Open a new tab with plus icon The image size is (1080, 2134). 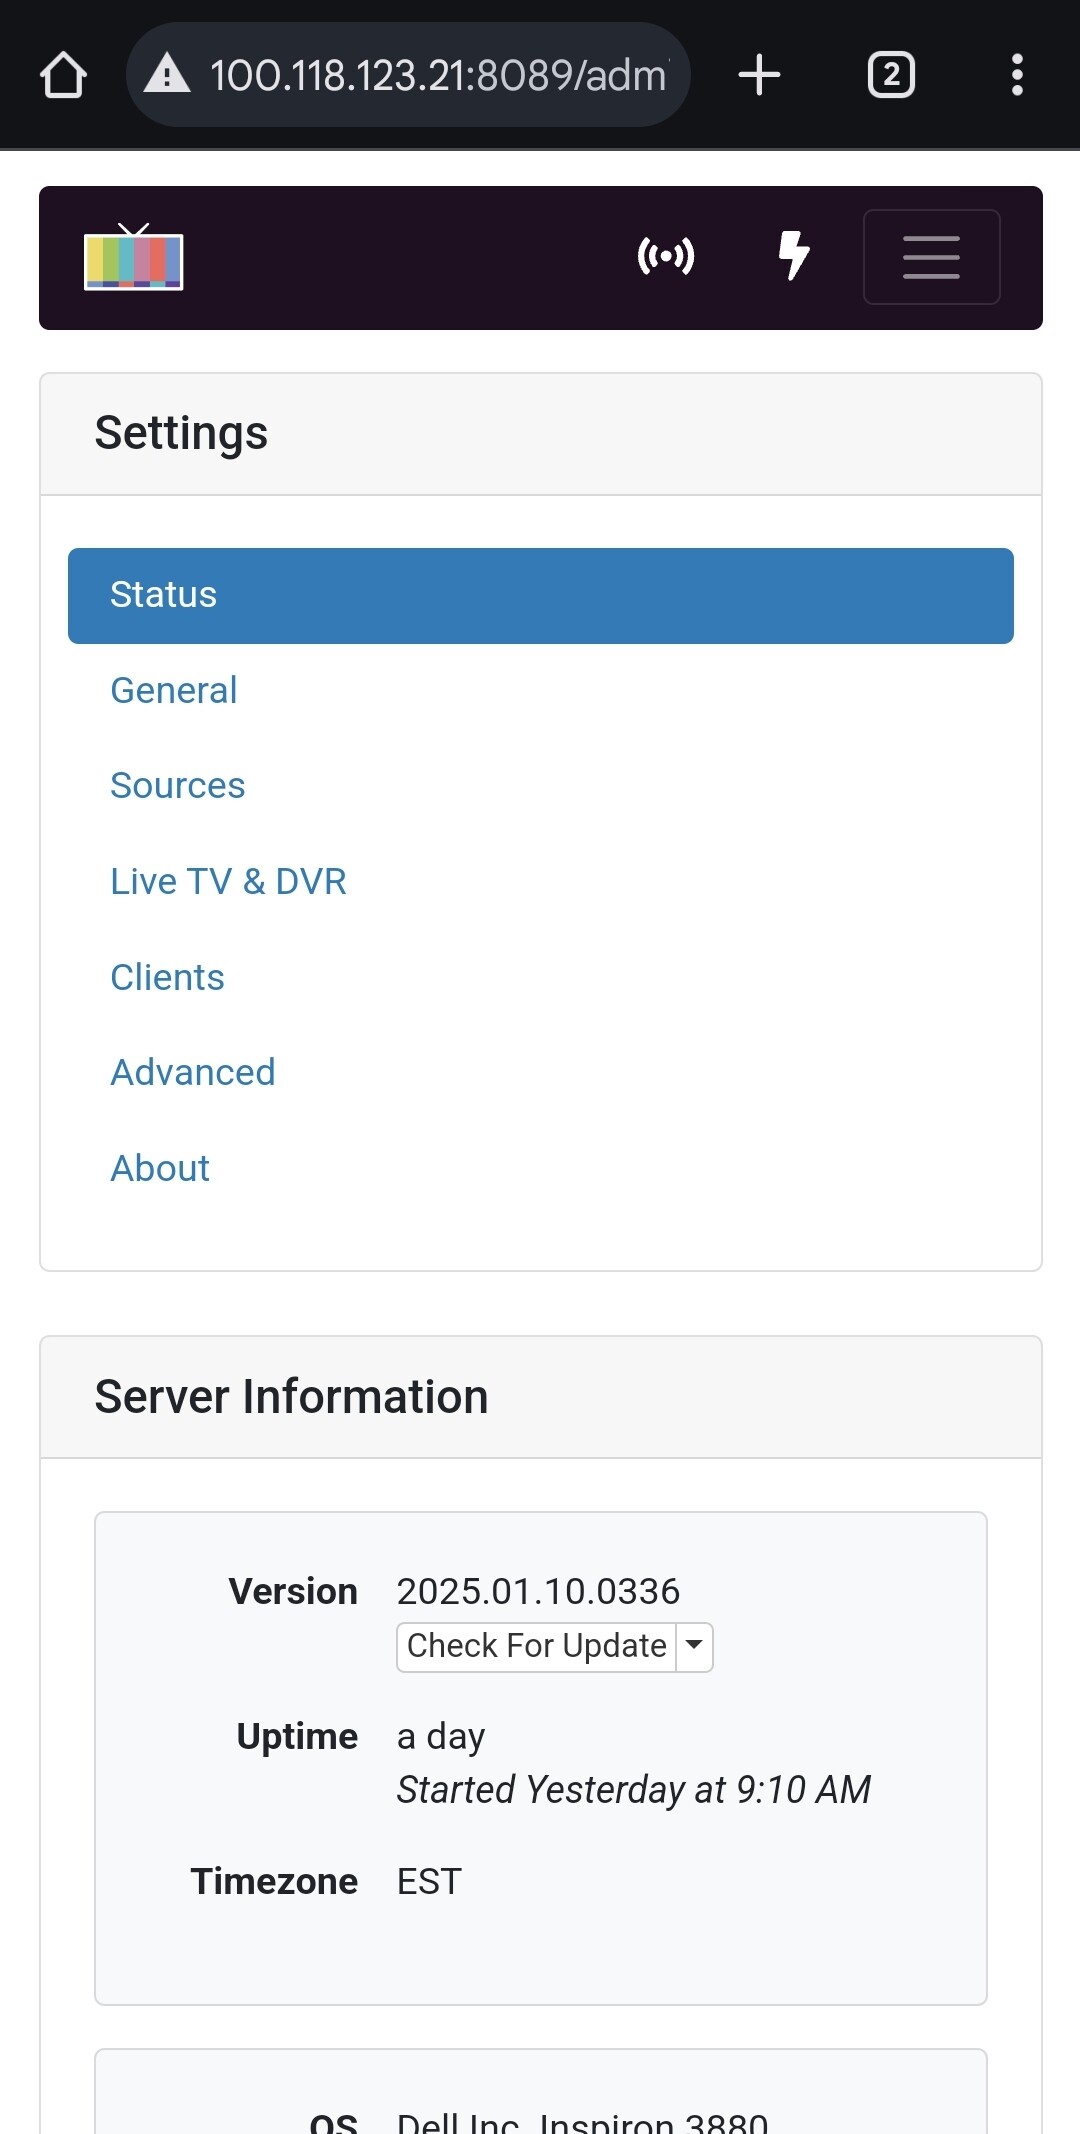(759, 75)
